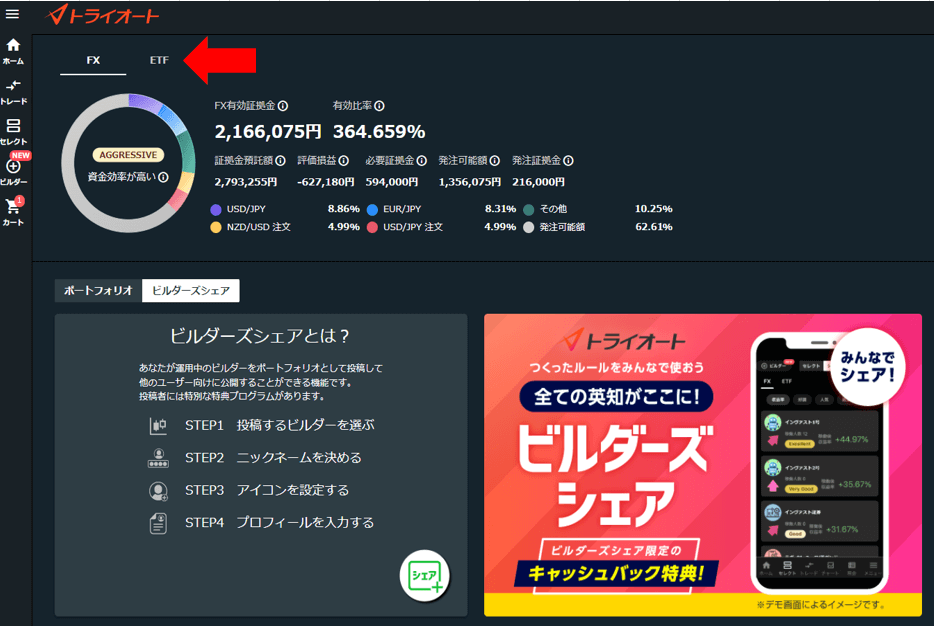This screenshot has height=626, width=934.
Task: Click the みんなでシェア! bubble on banner
Action: pos(867,366)
